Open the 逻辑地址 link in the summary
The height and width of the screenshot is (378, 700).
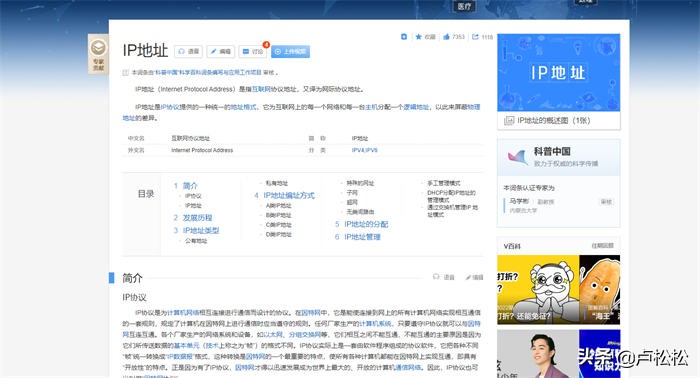416,107
